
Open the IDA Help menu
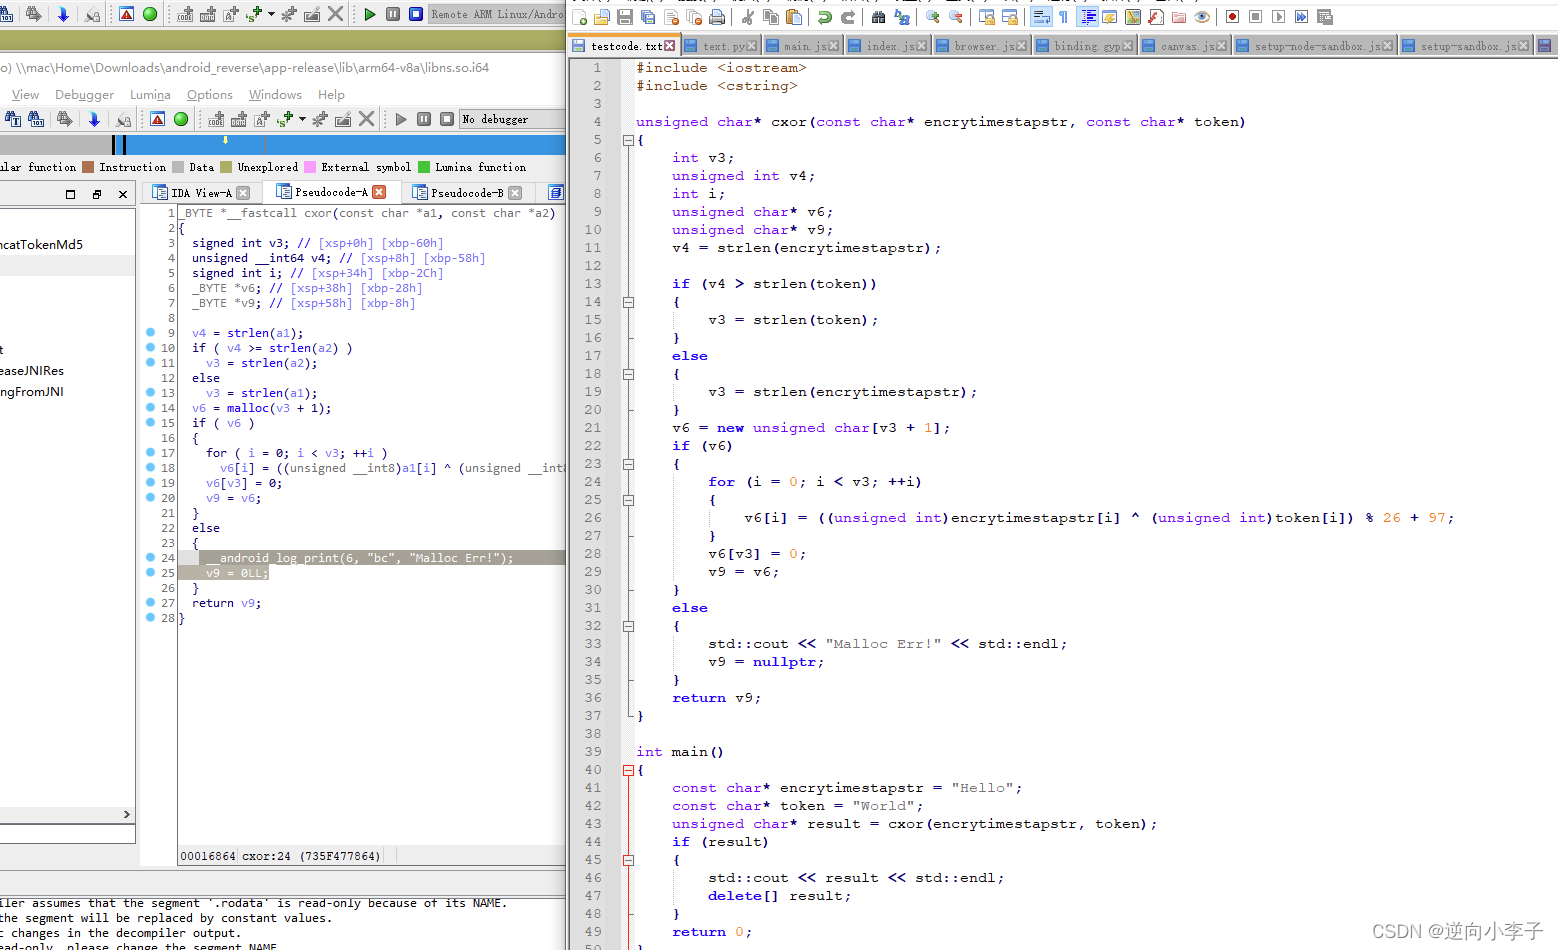(x=331, y=95)
